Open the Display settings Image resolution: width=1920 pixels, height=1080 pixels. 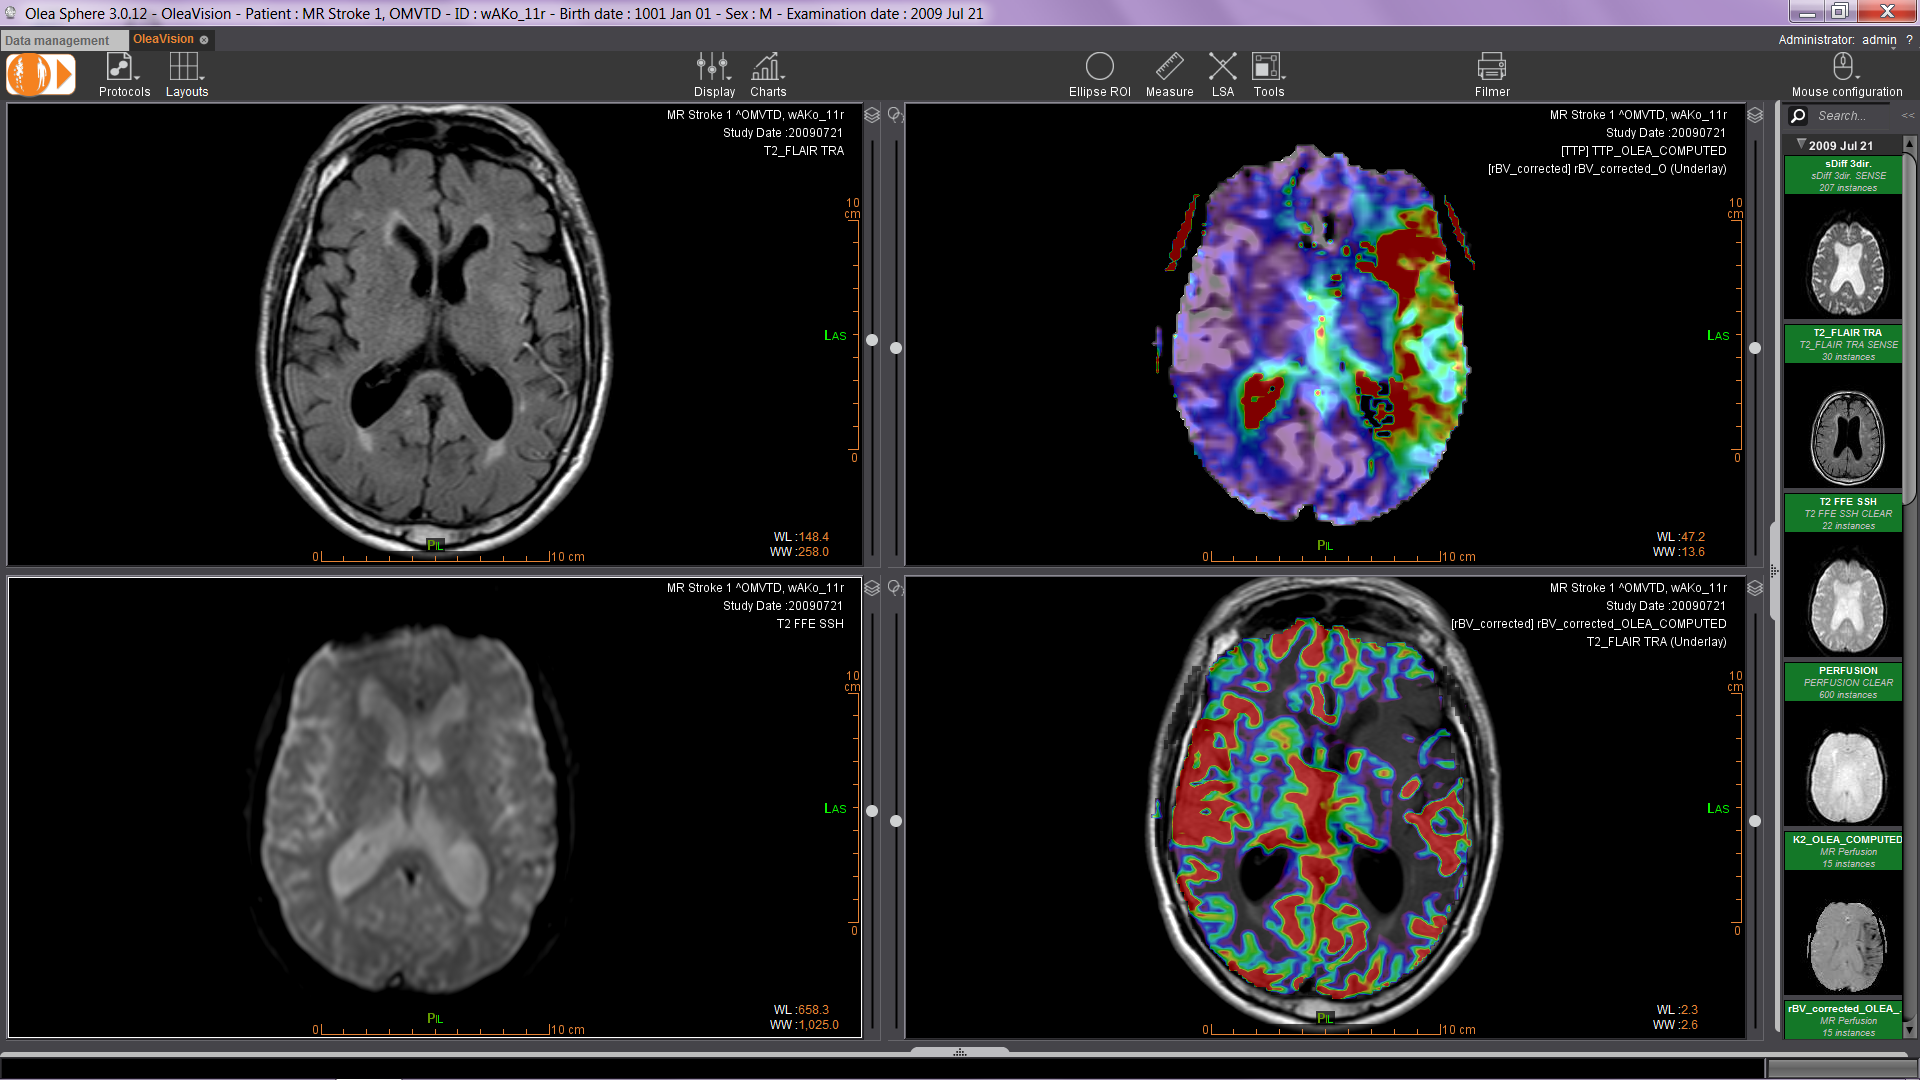[713, 67]
